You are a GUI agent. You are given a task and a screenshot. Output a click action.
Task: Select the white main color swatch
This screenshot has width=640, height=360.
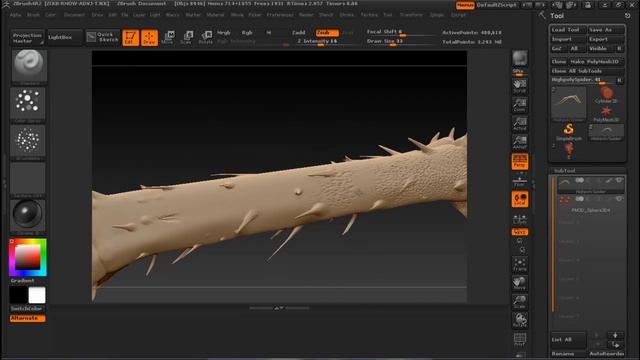pyautogui.click(x=37, y=295)
